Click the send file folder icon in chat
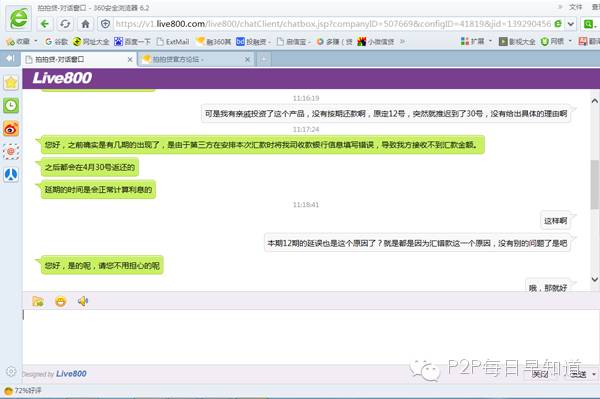The width and height of the screenshot is (600, 399). tap(38, 301)
